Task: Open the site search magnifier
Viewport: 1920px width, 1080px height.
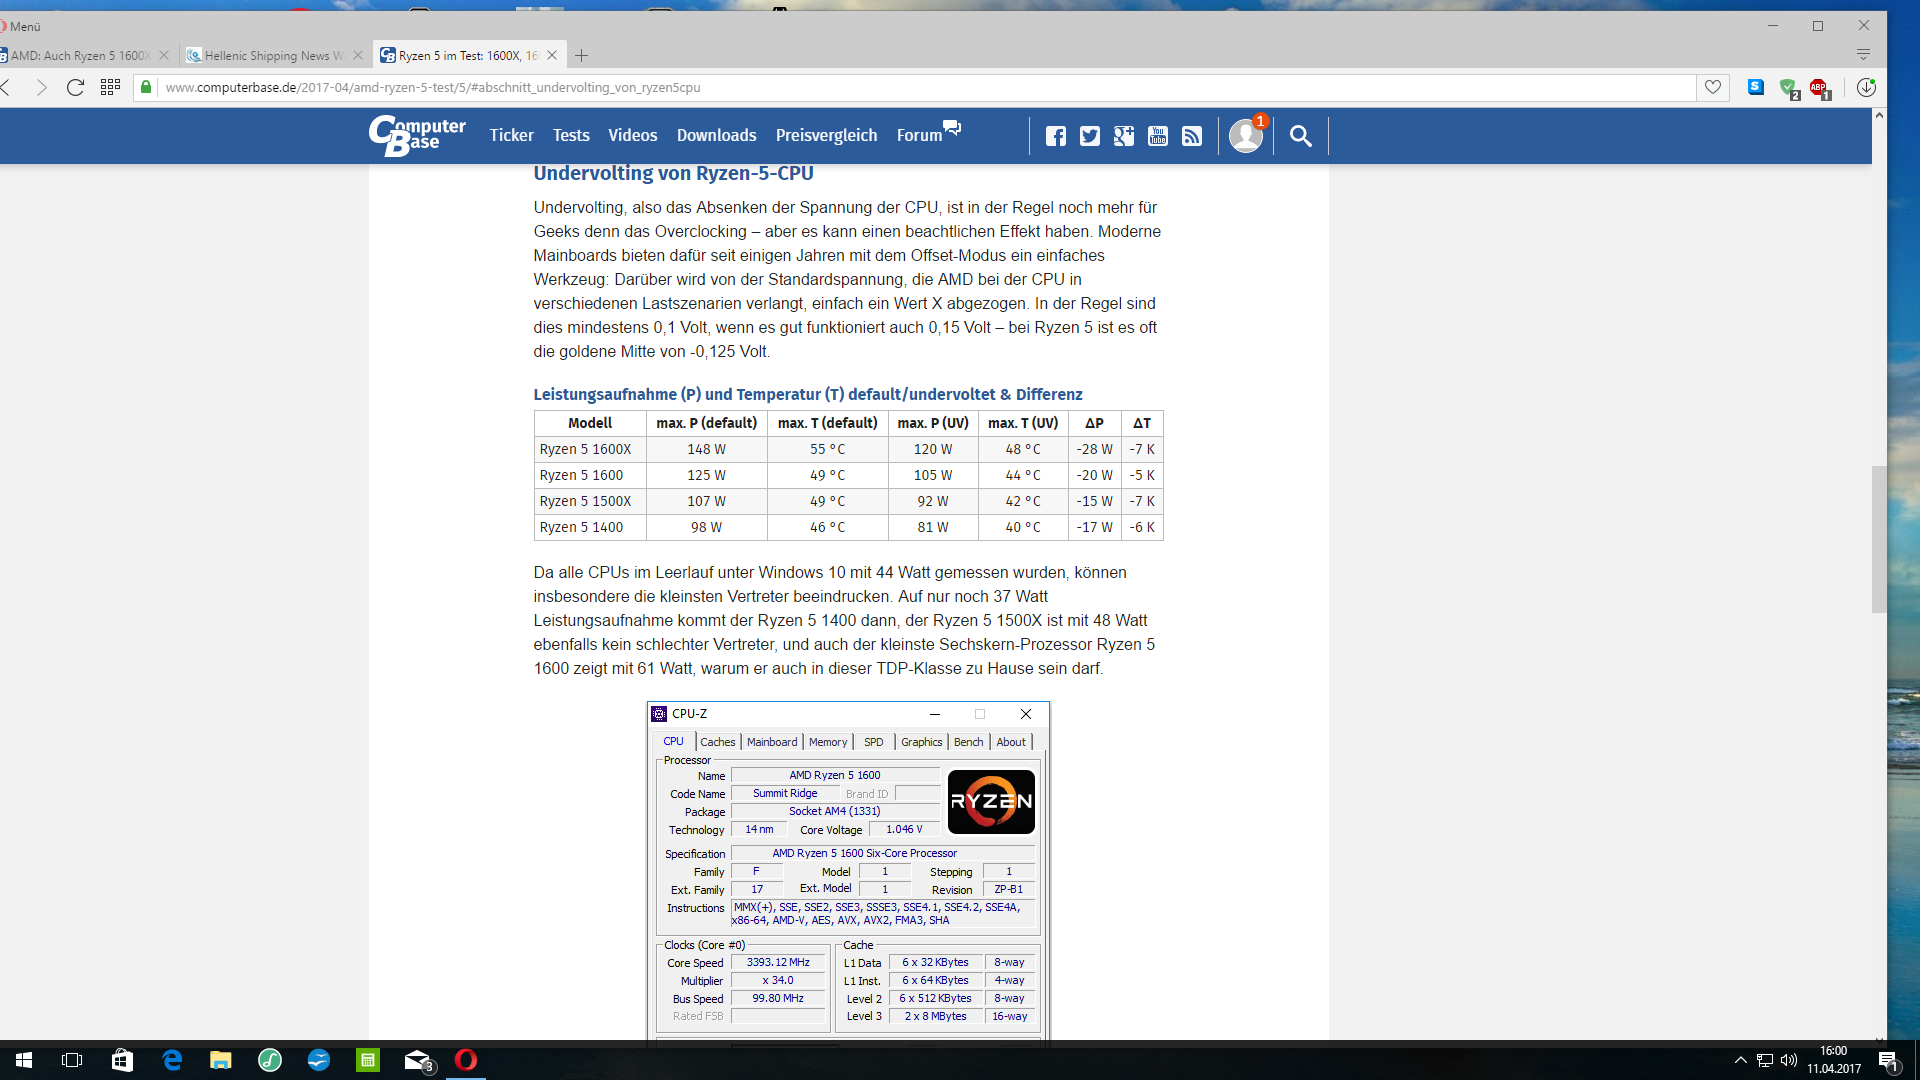Action: (x=1300, y=136)
